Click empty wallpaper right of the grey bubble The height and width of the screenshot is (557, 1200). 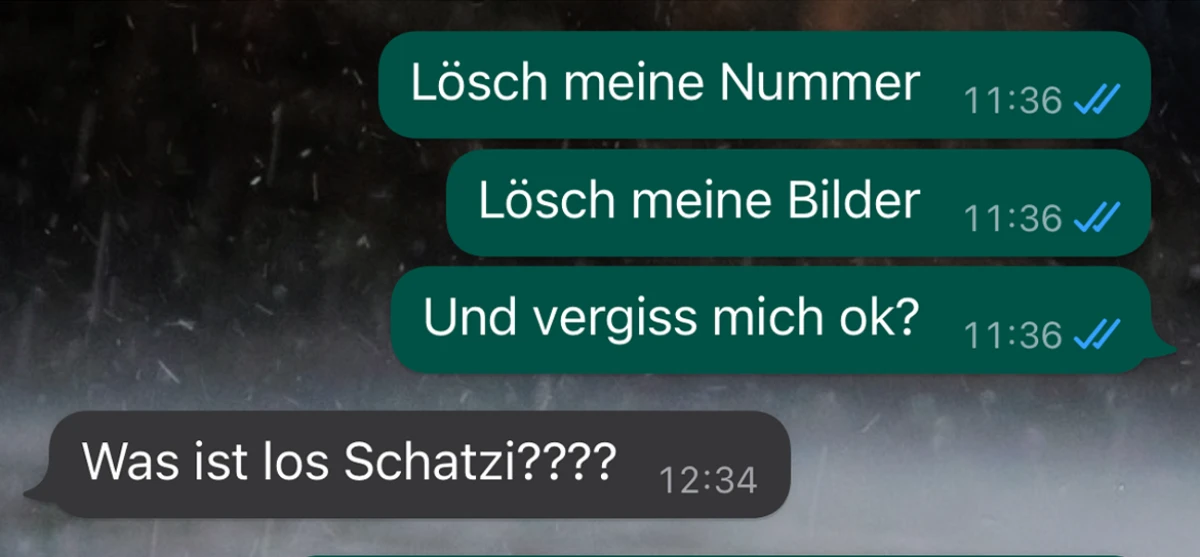990,465
